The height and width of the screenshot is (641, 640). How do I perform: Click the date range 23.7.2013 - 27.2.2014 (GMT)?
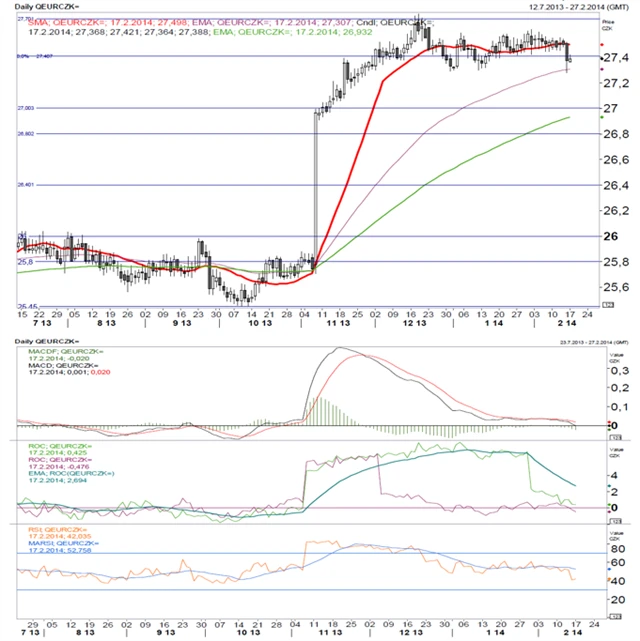pyautogui.click(x=594, y=342)
